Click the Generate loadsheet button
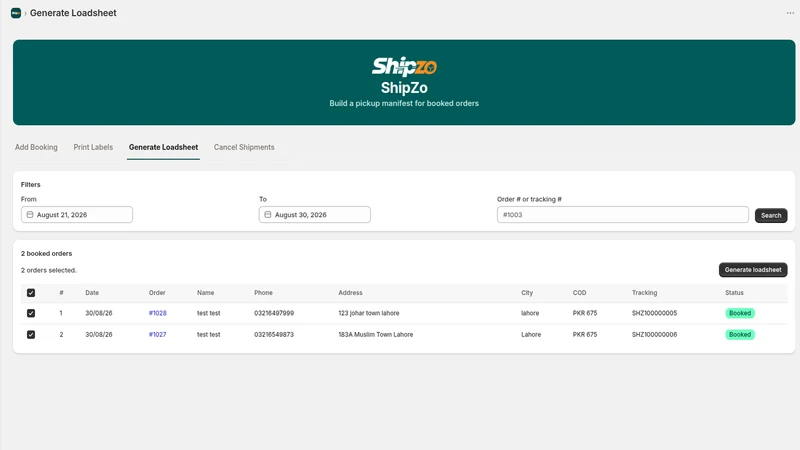The image size is (800, 450). [753, 270]
